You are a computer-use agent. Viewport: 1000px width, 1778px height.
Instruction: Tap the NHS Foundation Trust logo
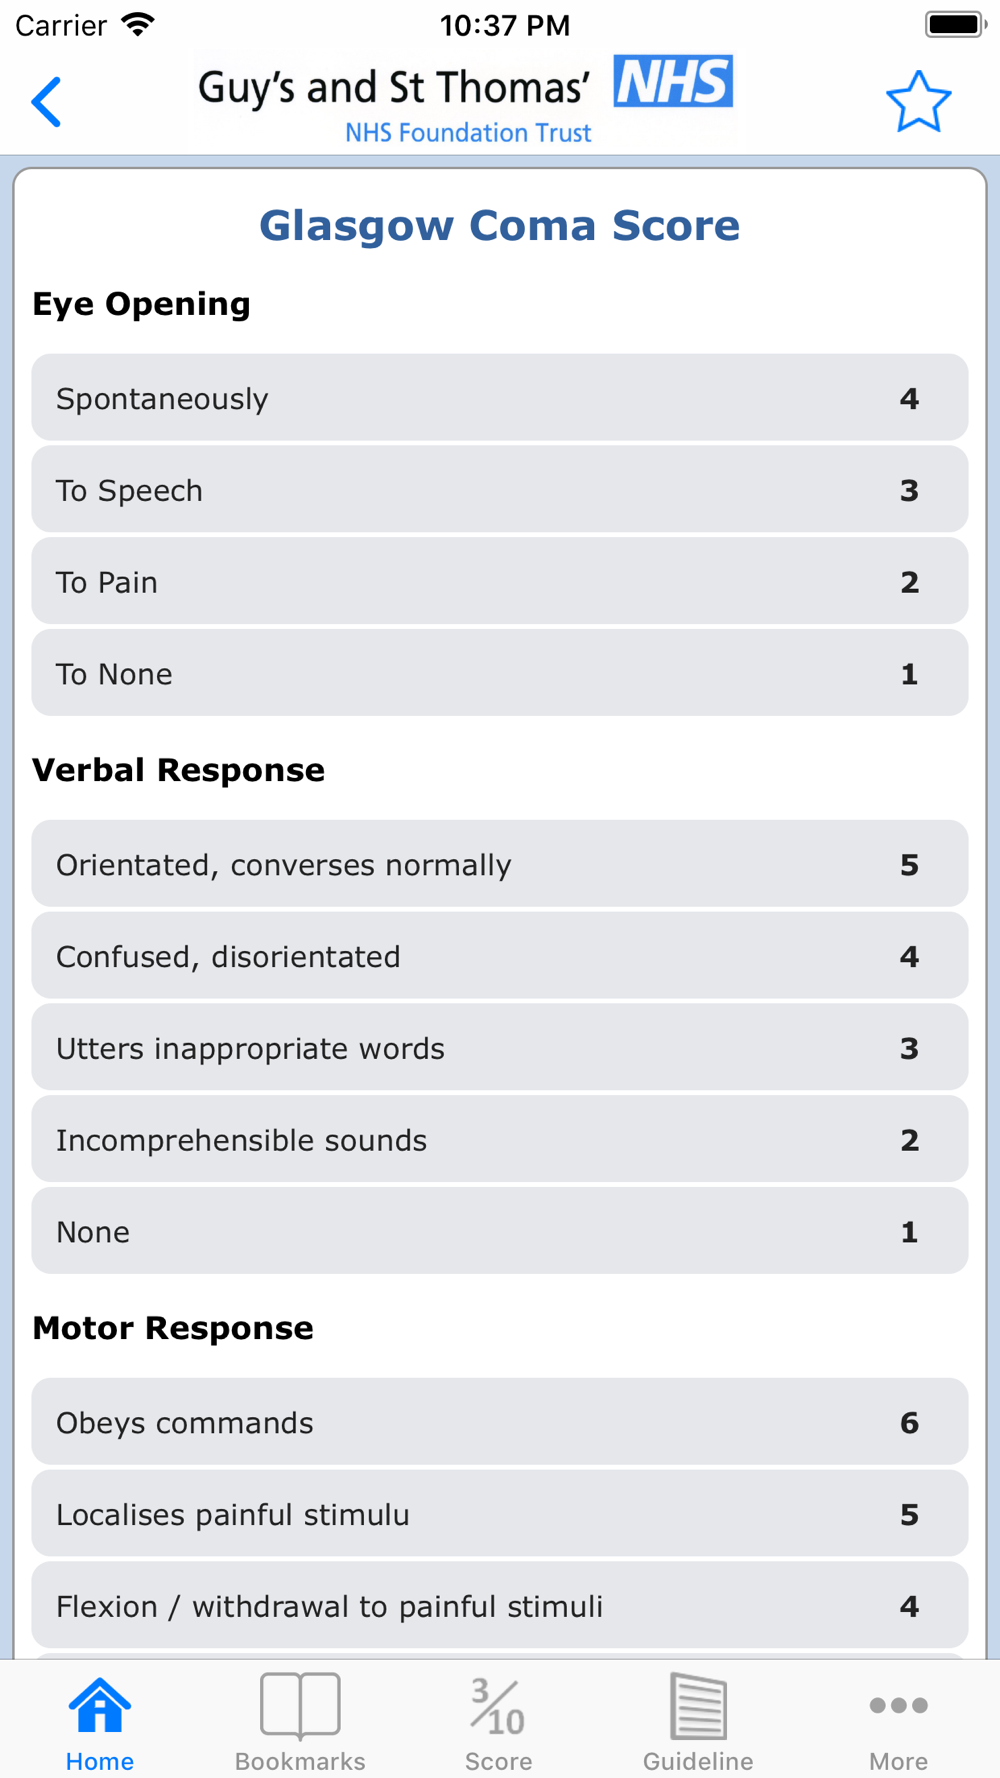[x=465, y=102]
